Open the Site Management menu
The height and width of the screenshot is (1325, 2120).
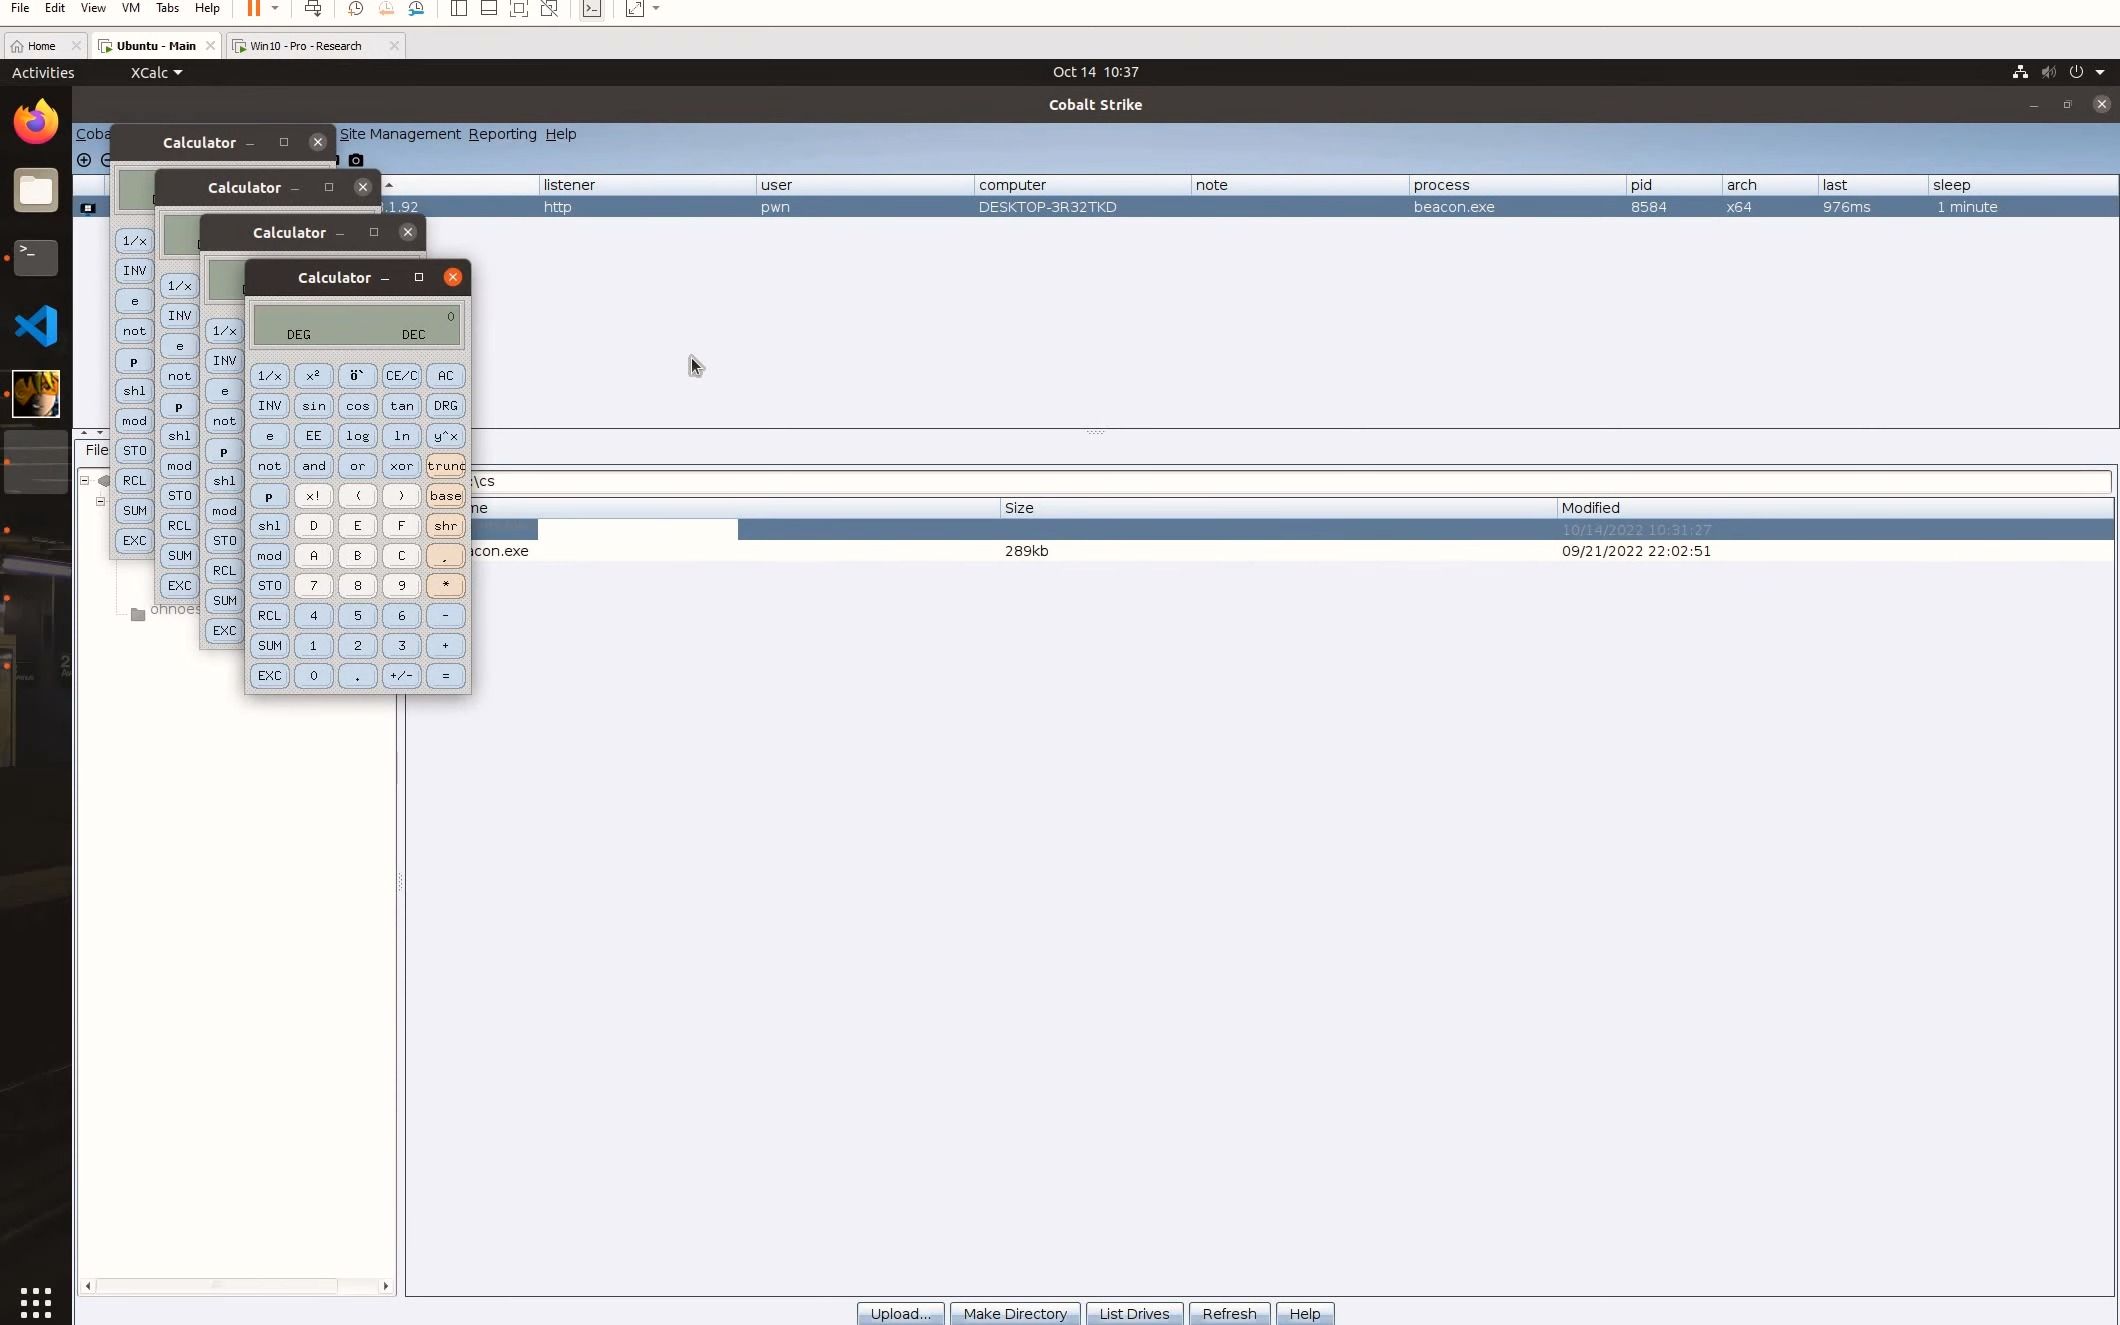pos(400,134)
